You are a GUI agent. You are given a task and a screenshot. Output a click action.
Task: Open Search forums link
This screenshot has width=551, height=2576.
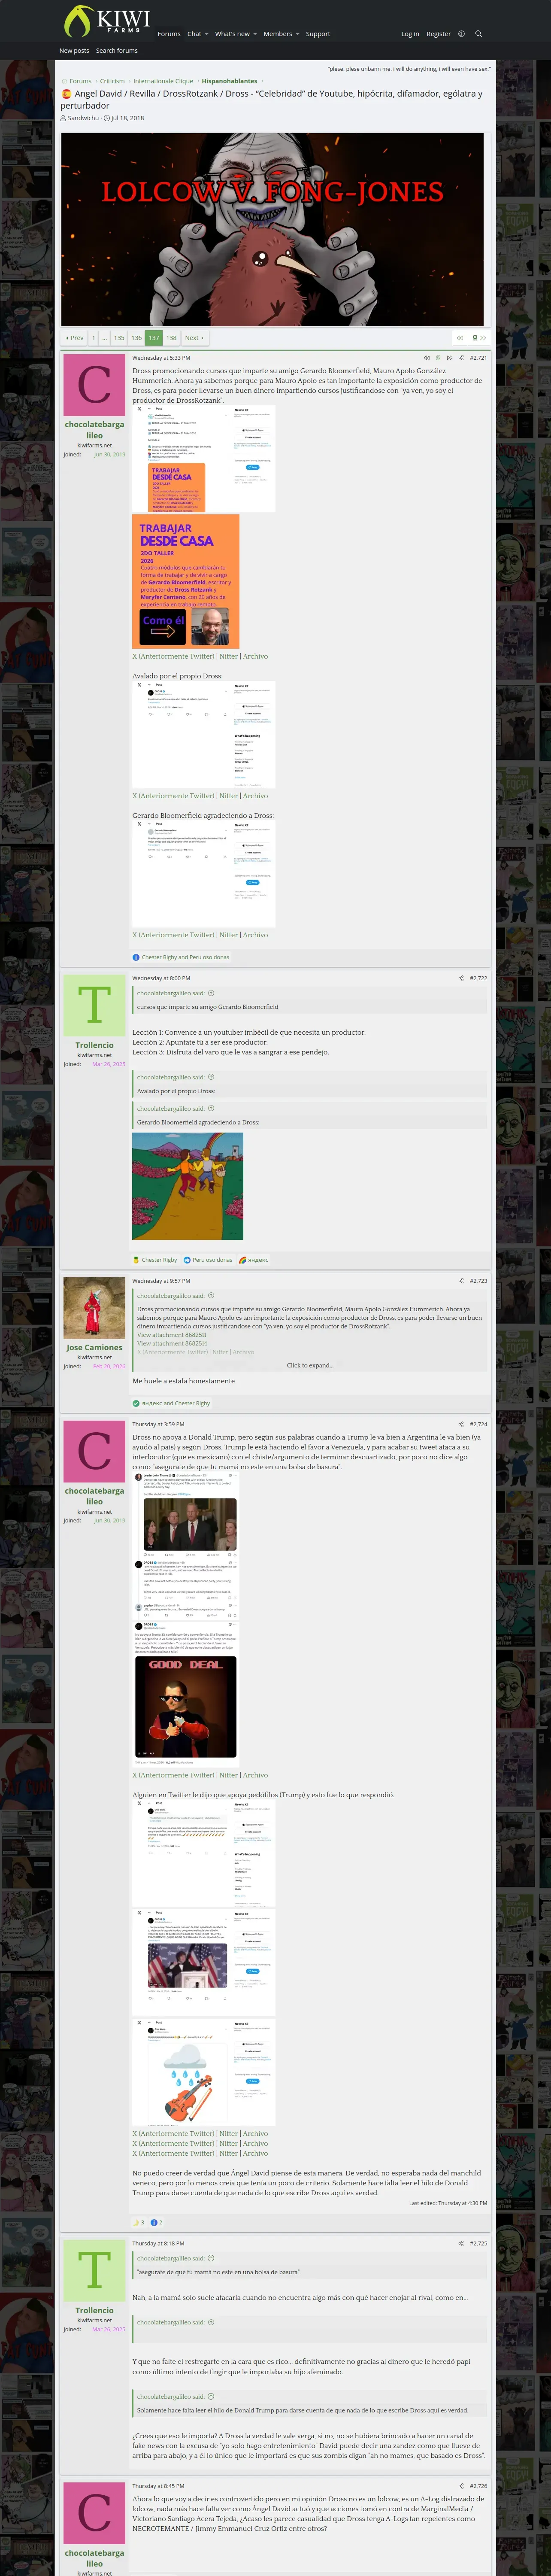click(117, 50)
